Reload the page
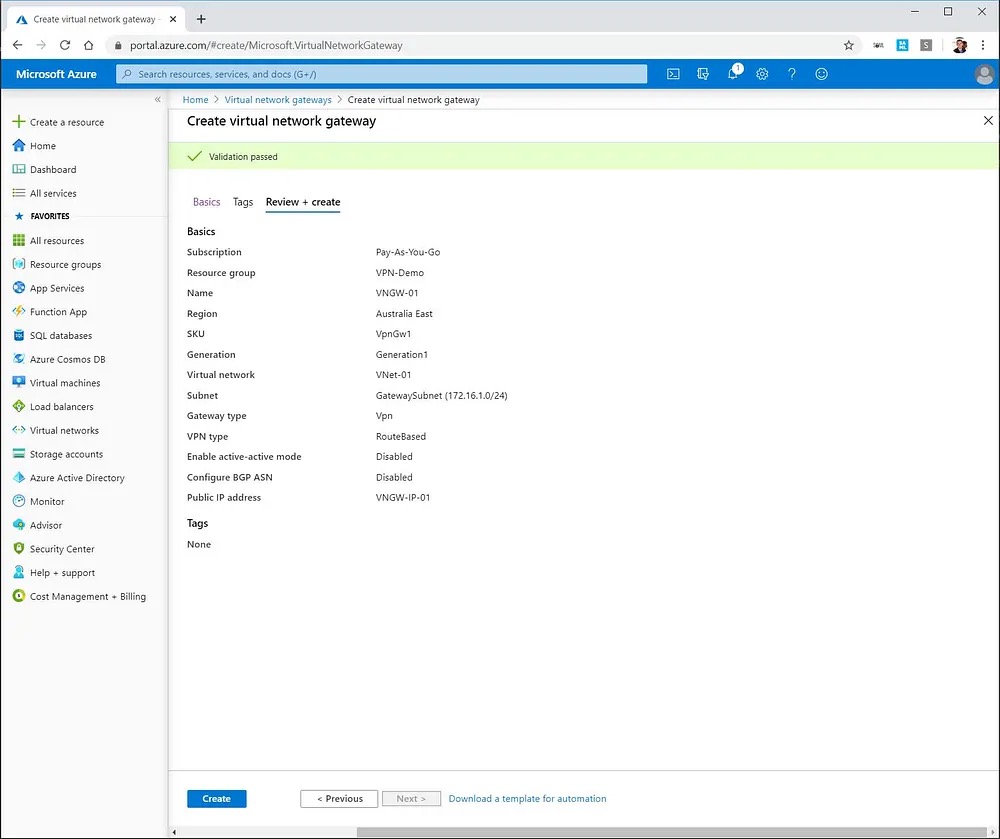This screenshot has height=839, width=1000. click(x=64, y=45)
